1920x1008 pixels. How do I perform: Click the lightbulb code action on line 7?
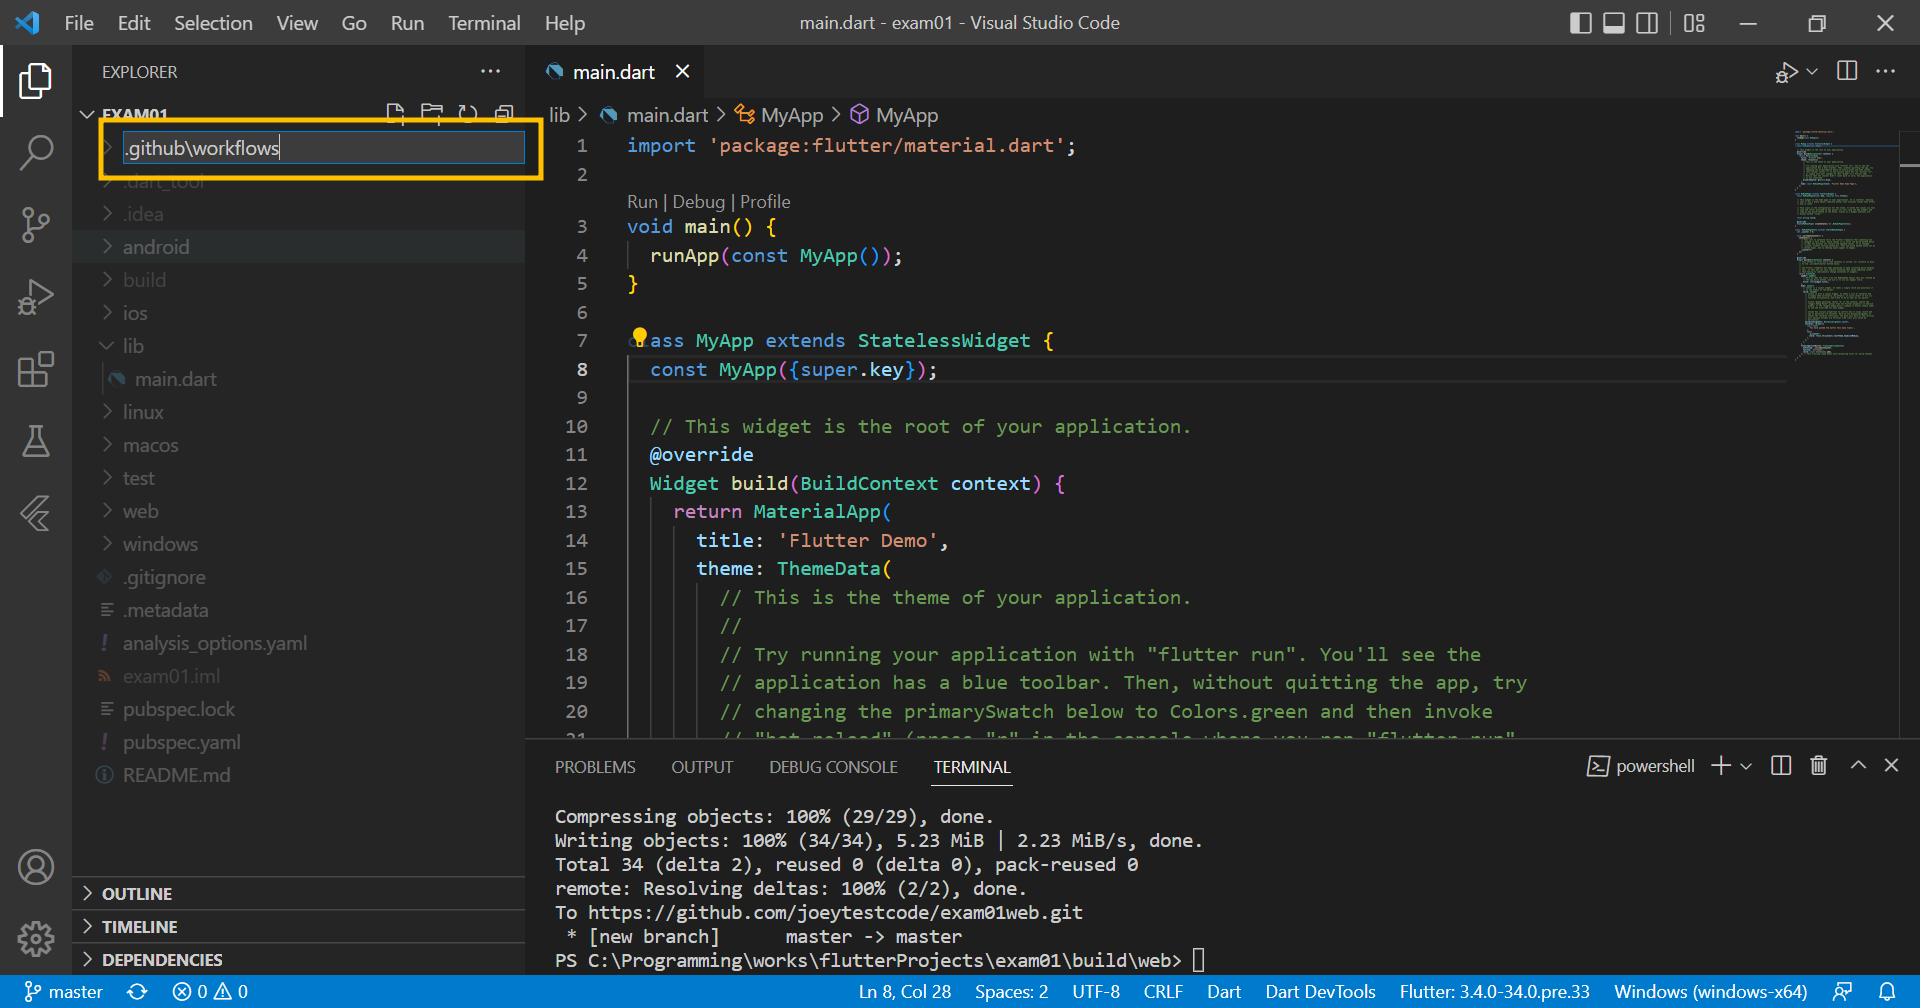click(x=640, y=337)
